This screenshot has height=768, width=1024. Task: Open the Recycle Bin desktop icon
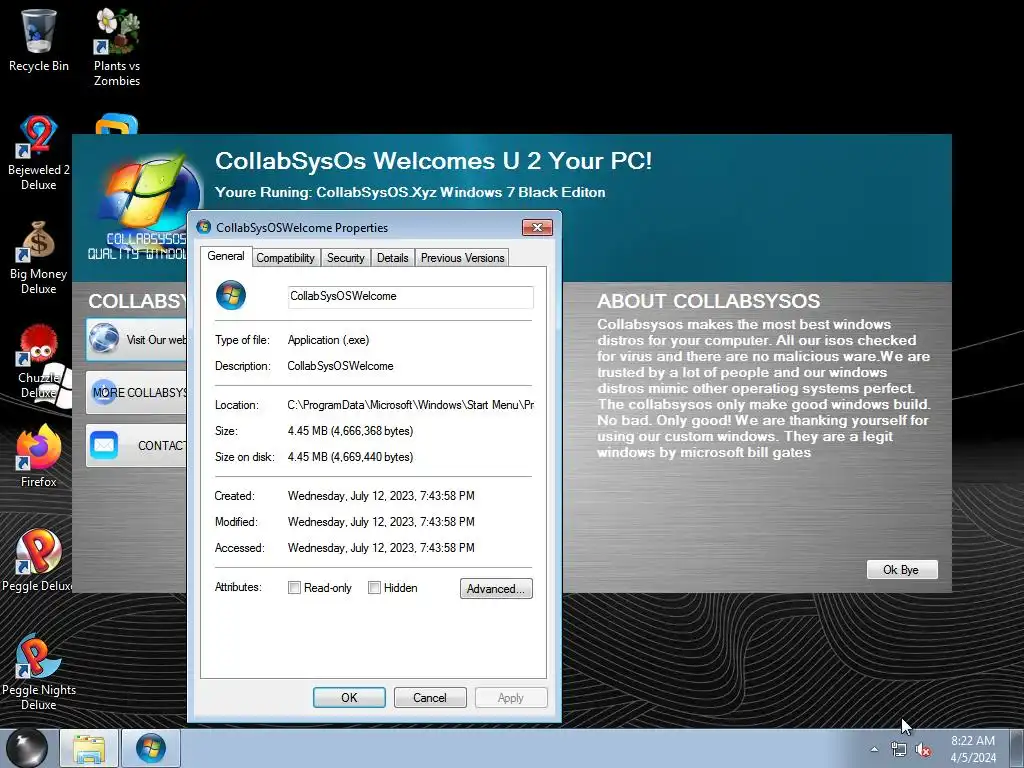(39, 40)
